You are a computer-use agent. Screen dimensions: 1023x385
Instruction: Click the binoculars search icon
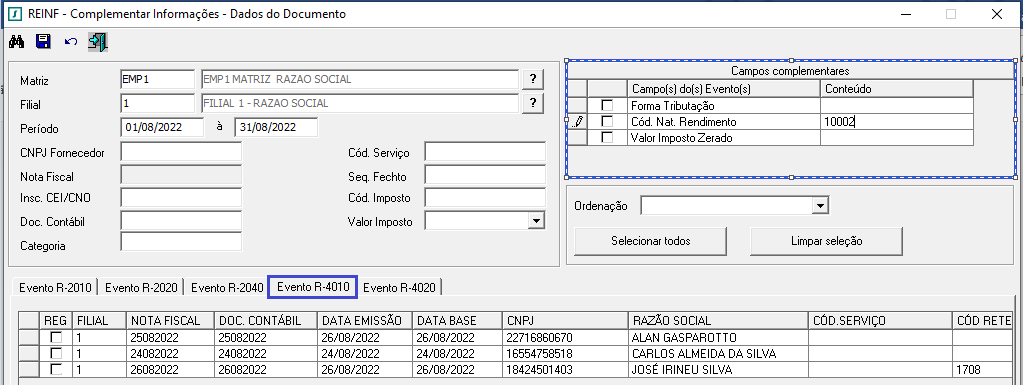click(17, 42)
